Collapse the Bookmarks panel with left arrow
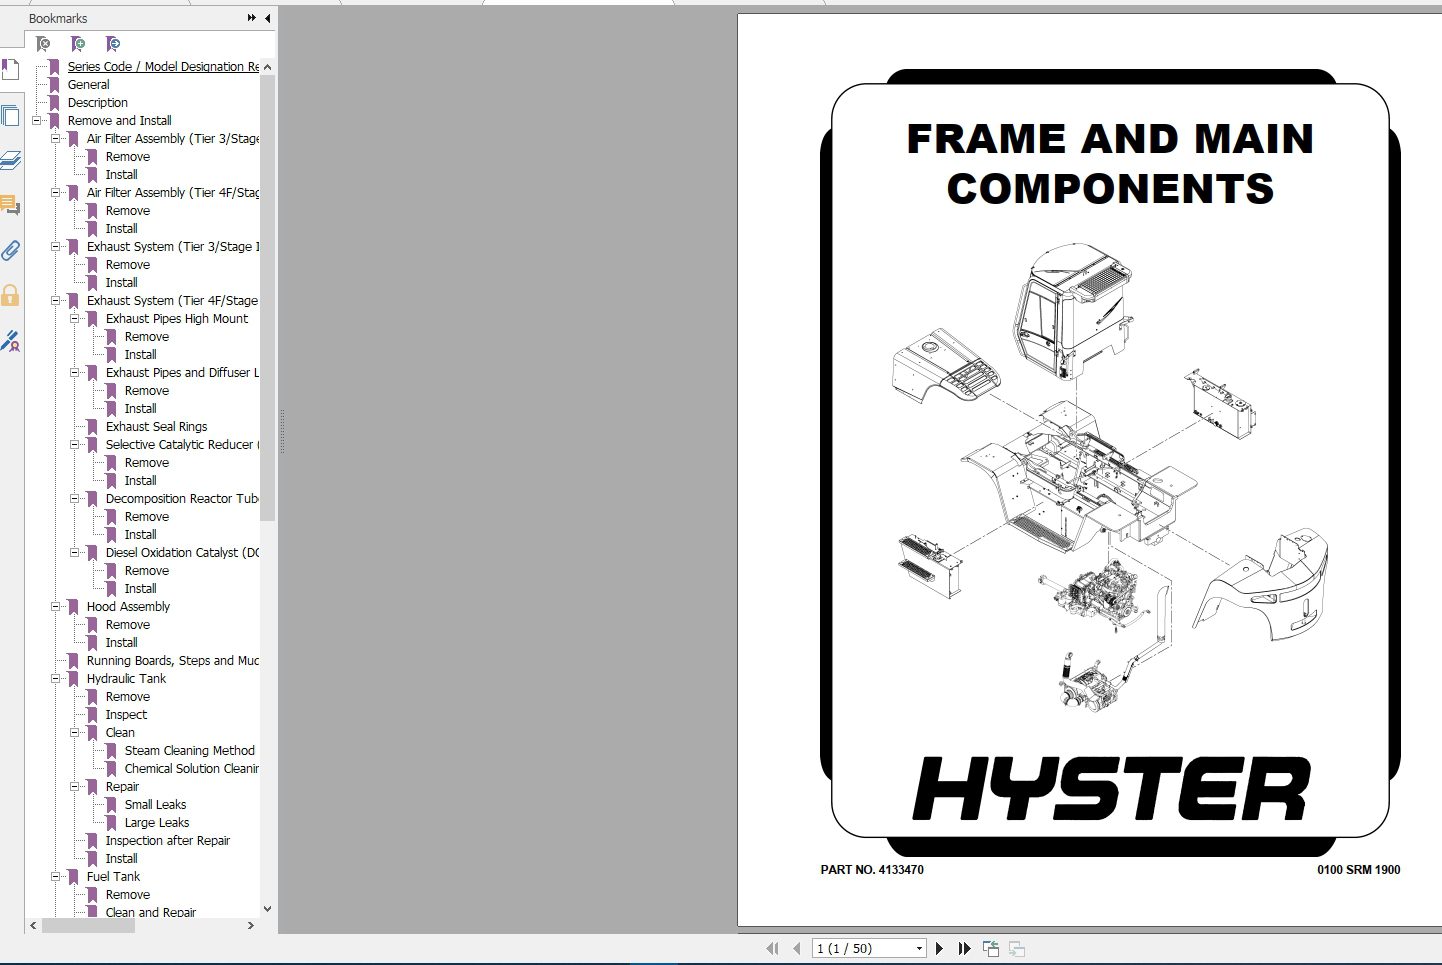The height and width of the screenshot is (965, 1442). click(267, 18)
